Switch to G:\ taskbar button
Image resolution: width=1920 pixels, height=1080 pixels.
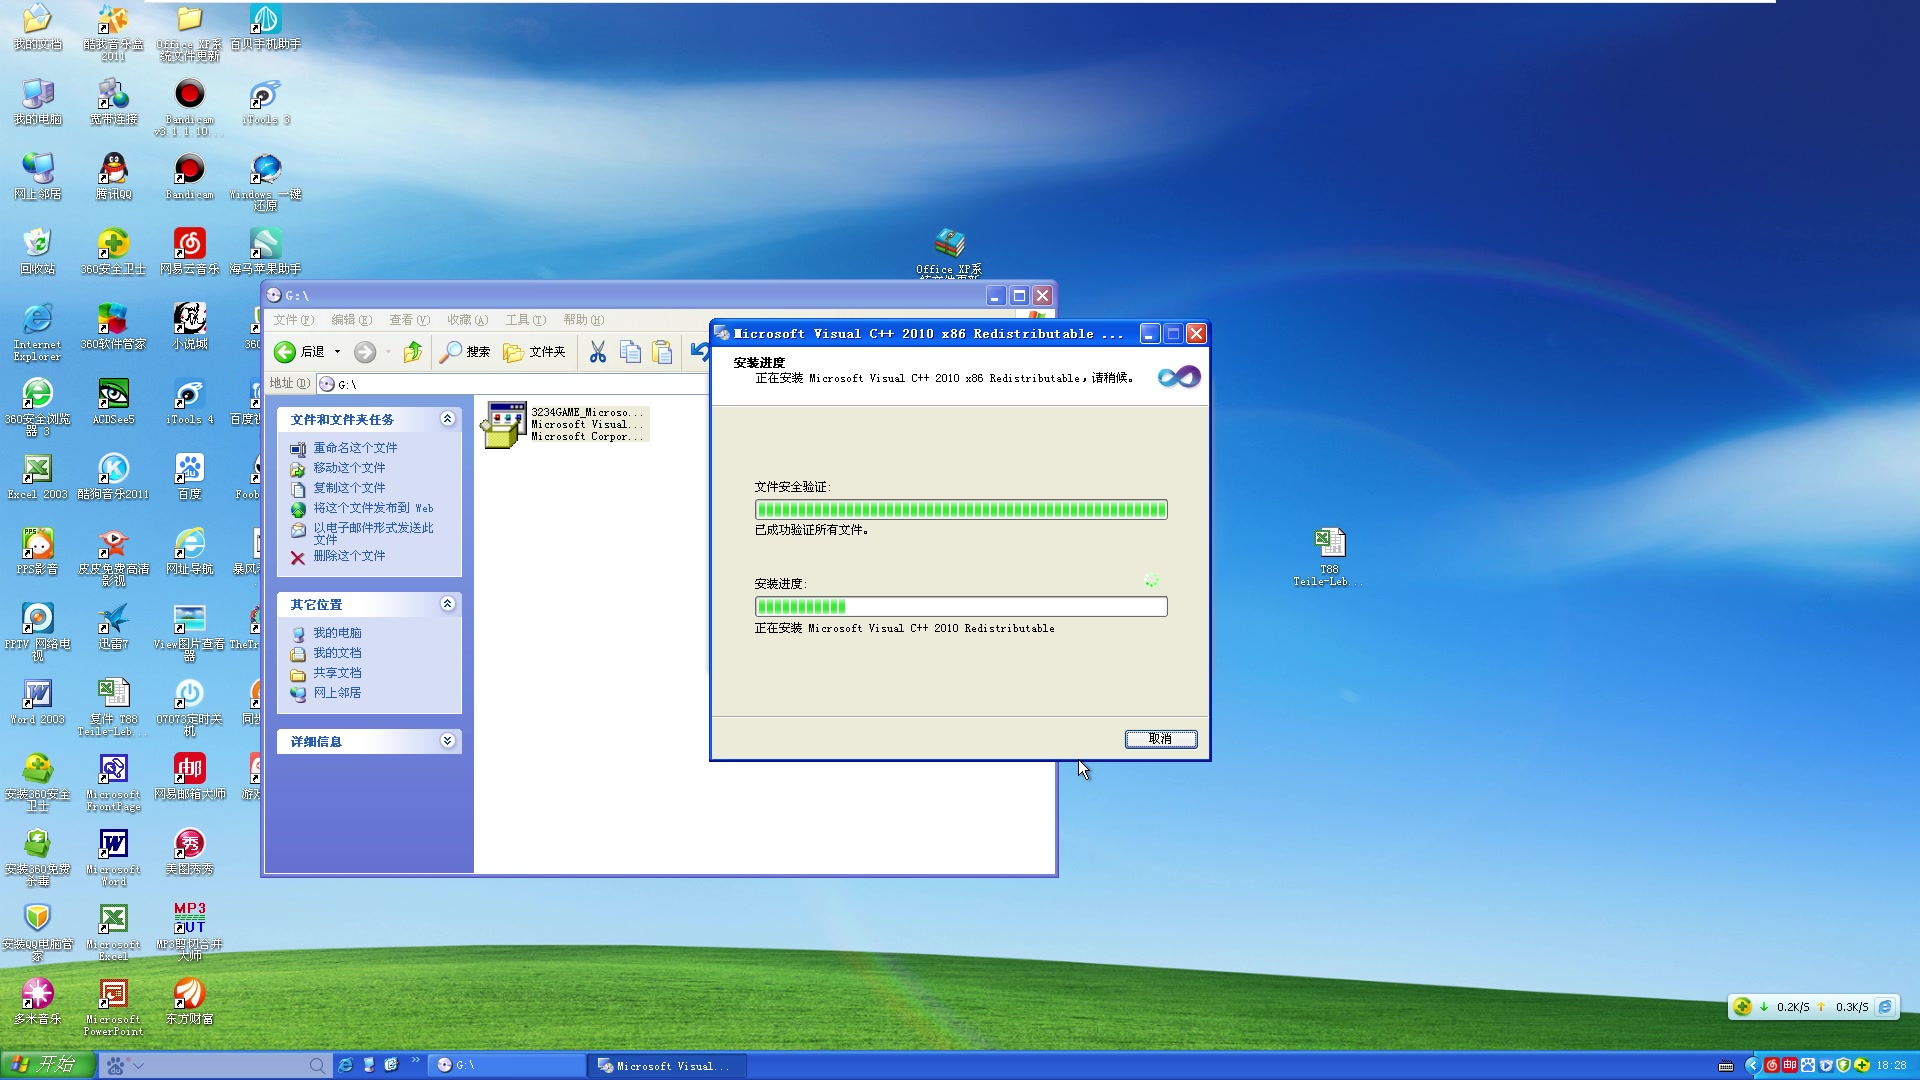point(507,1066)
